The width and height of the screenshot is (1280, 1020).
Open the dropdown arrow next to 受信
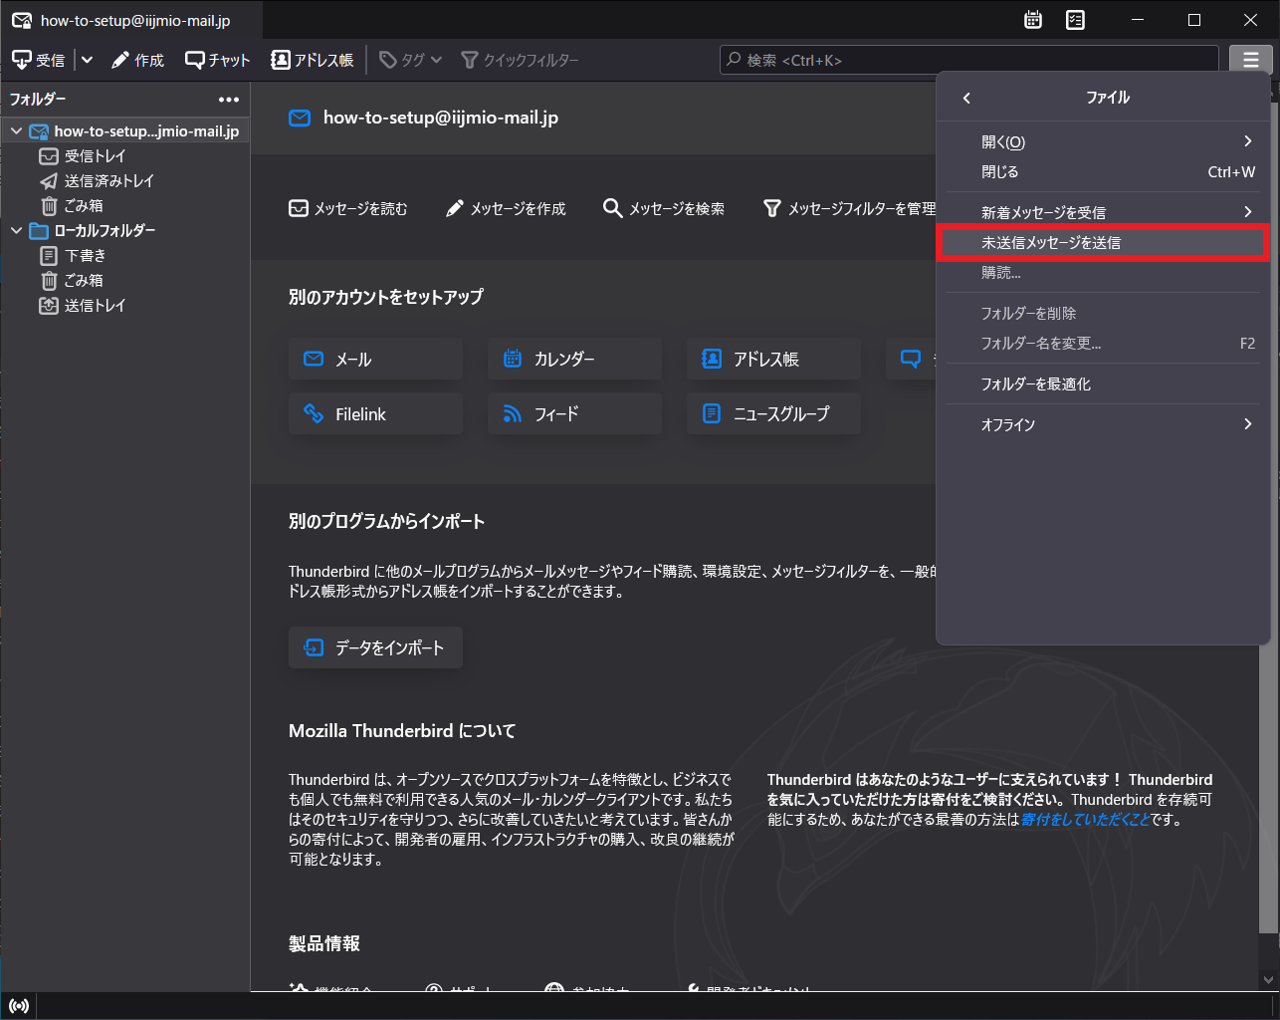click(87, 60)
